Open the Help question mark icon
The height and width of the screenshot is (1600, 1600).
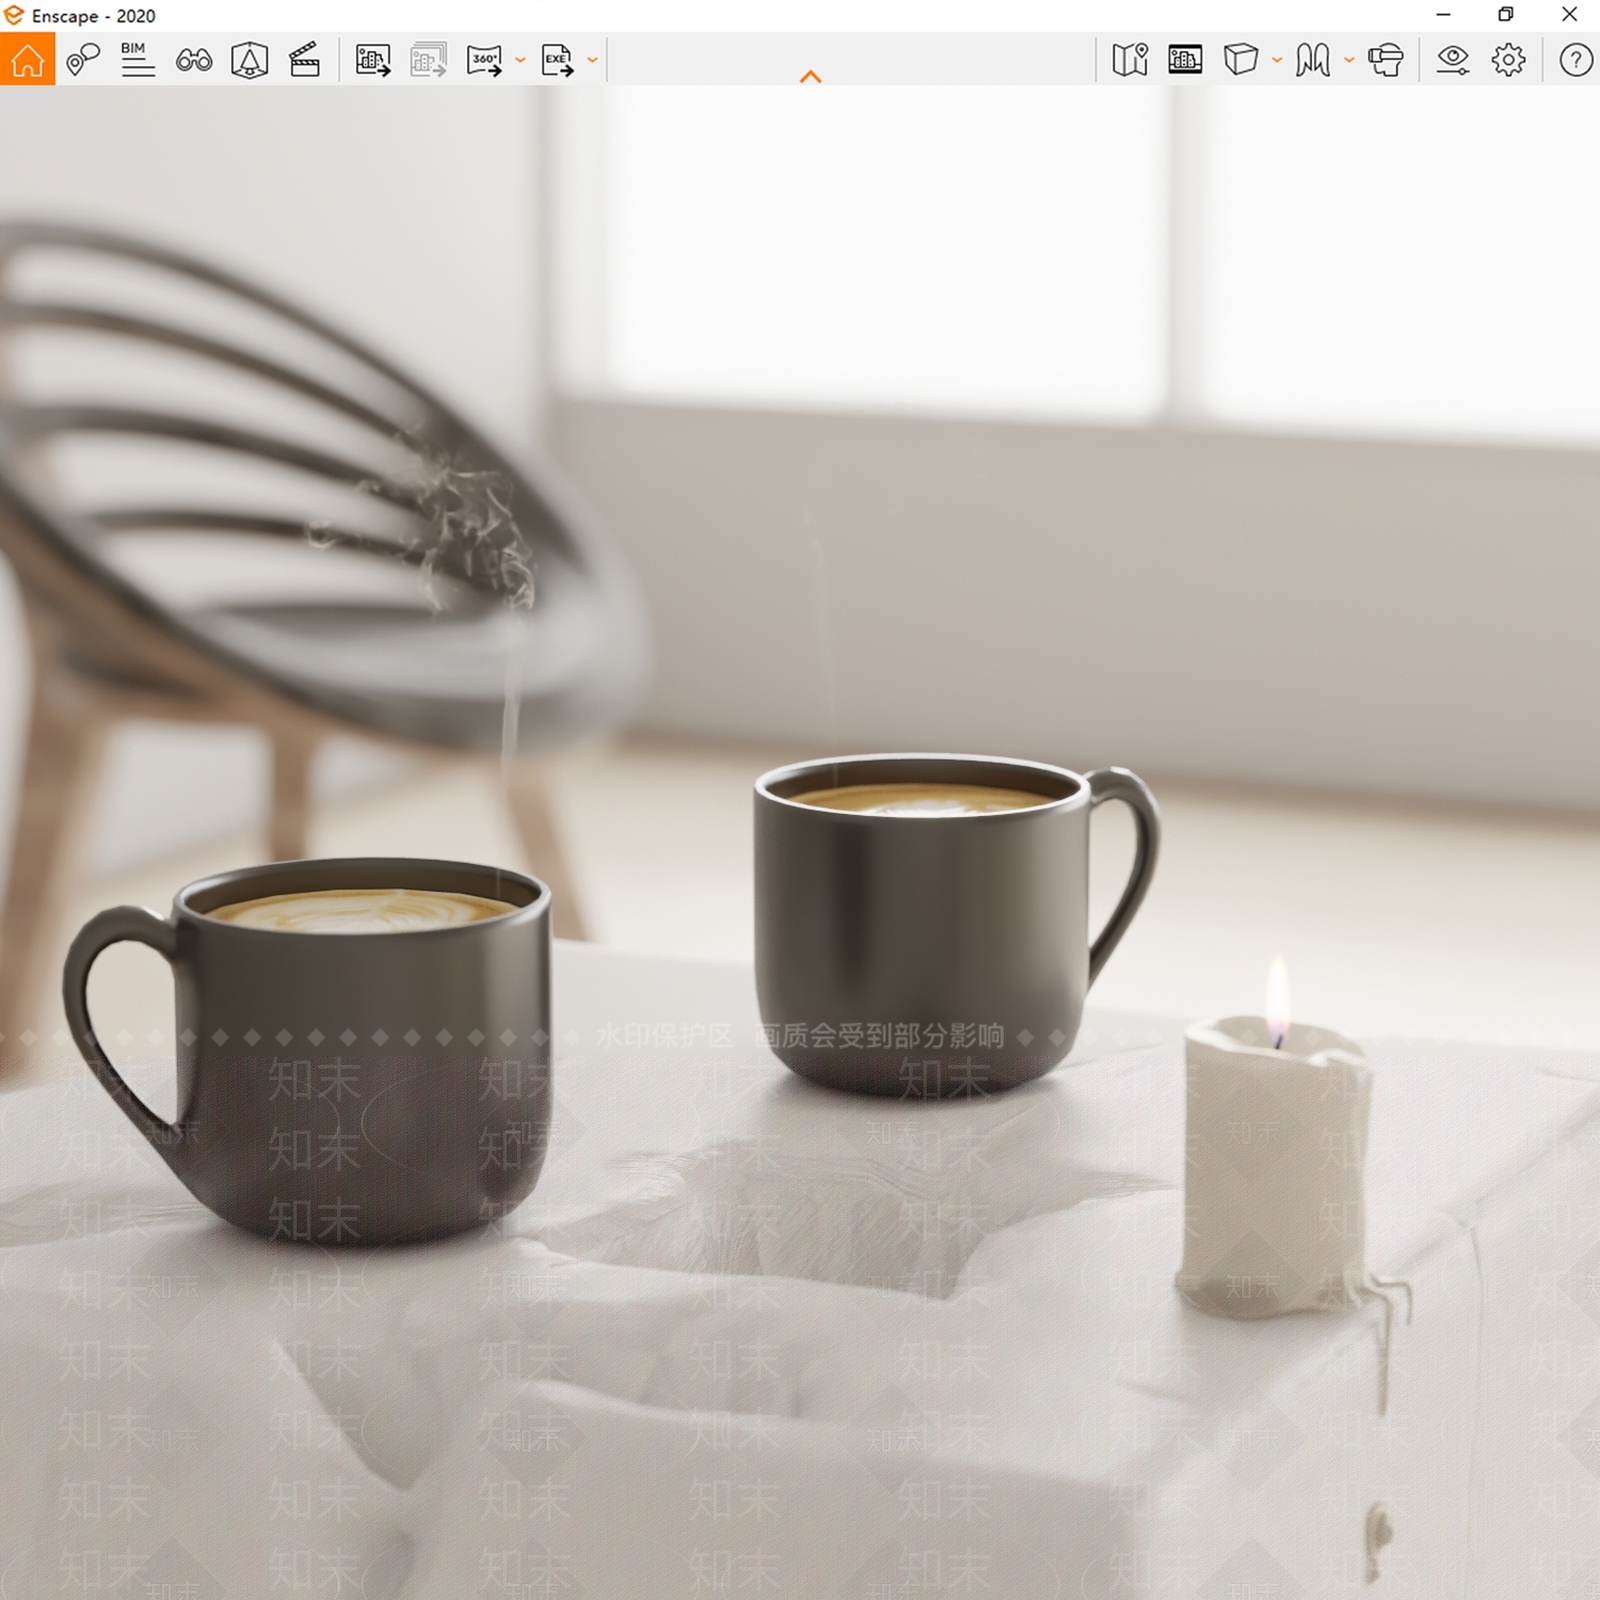[x=1576, y=60]
